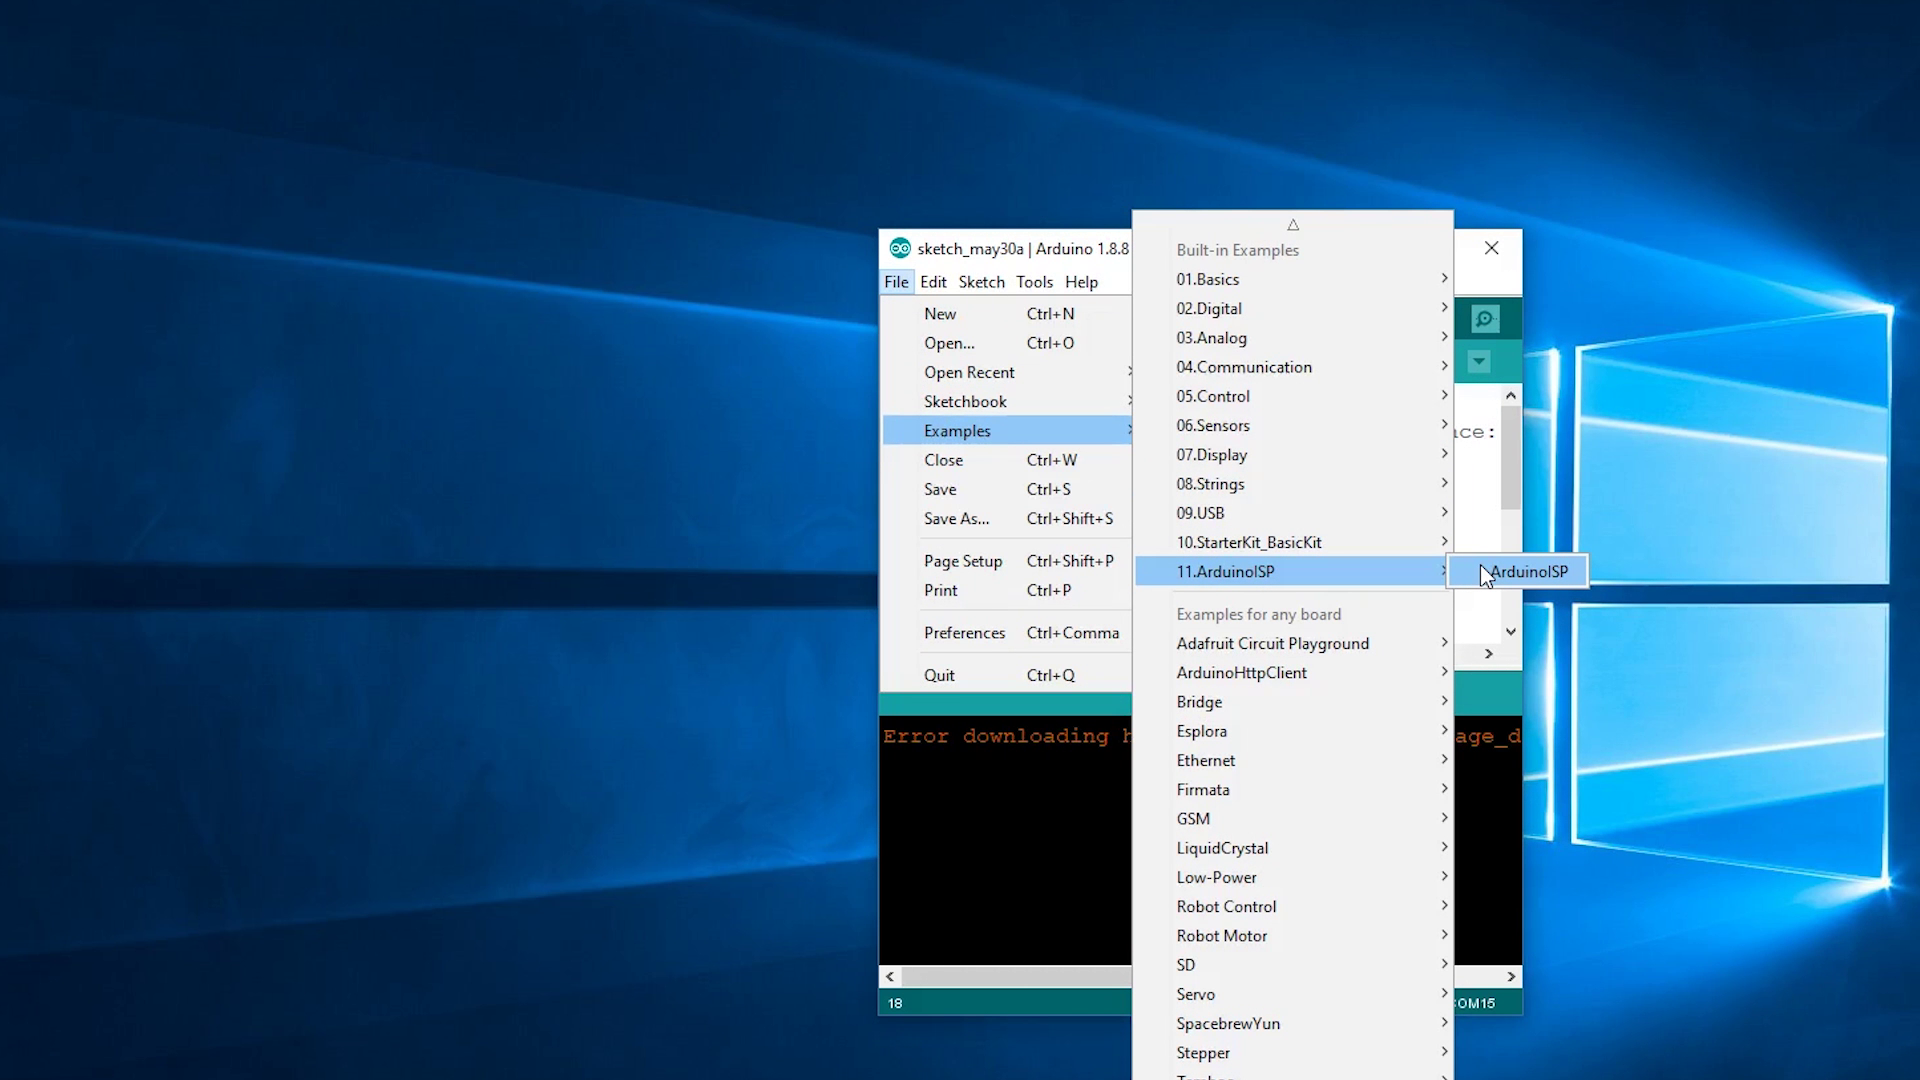Open the Serial Monitor magnifier icon
Viewport: 1920px width, 1080px height.
click(1485, 319)
